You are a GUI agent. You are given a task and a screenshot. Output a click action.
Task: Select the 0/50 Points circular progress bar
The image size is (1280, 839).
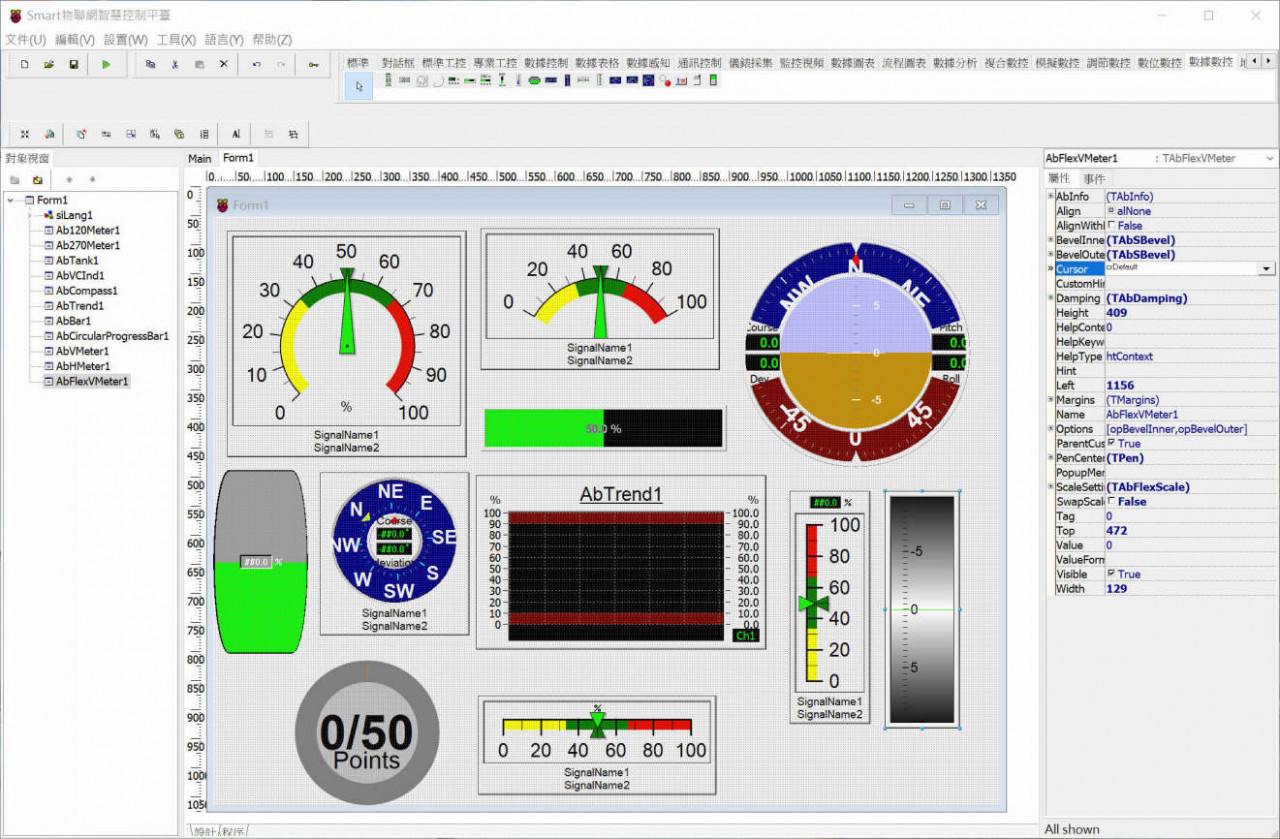pos(367,733)
